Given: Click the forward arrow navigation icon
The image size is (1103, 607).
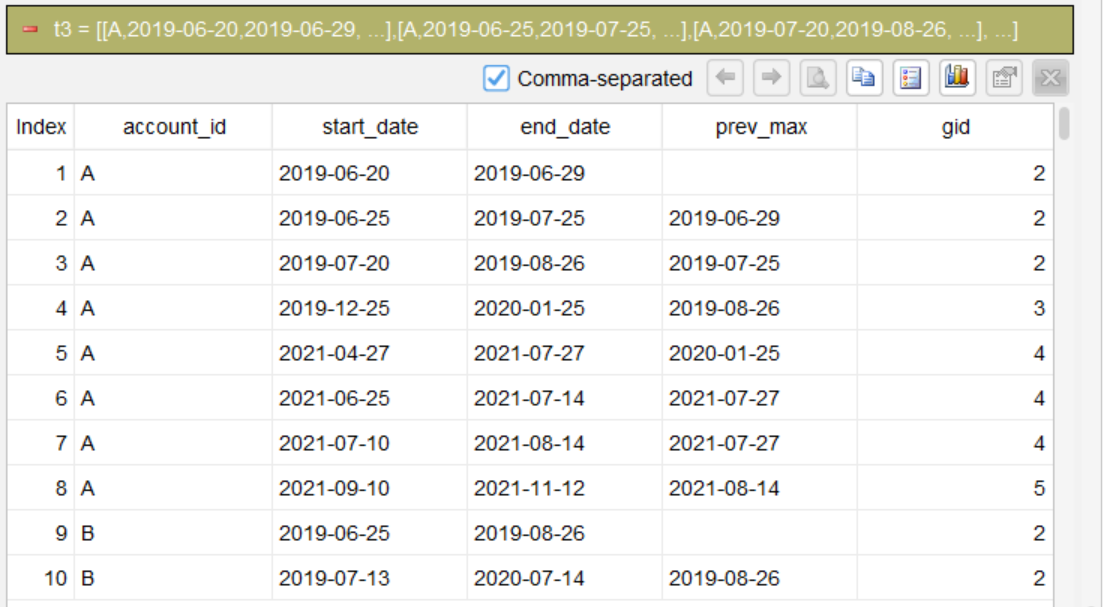Looking at the screenshot, I should click(771, 77).
